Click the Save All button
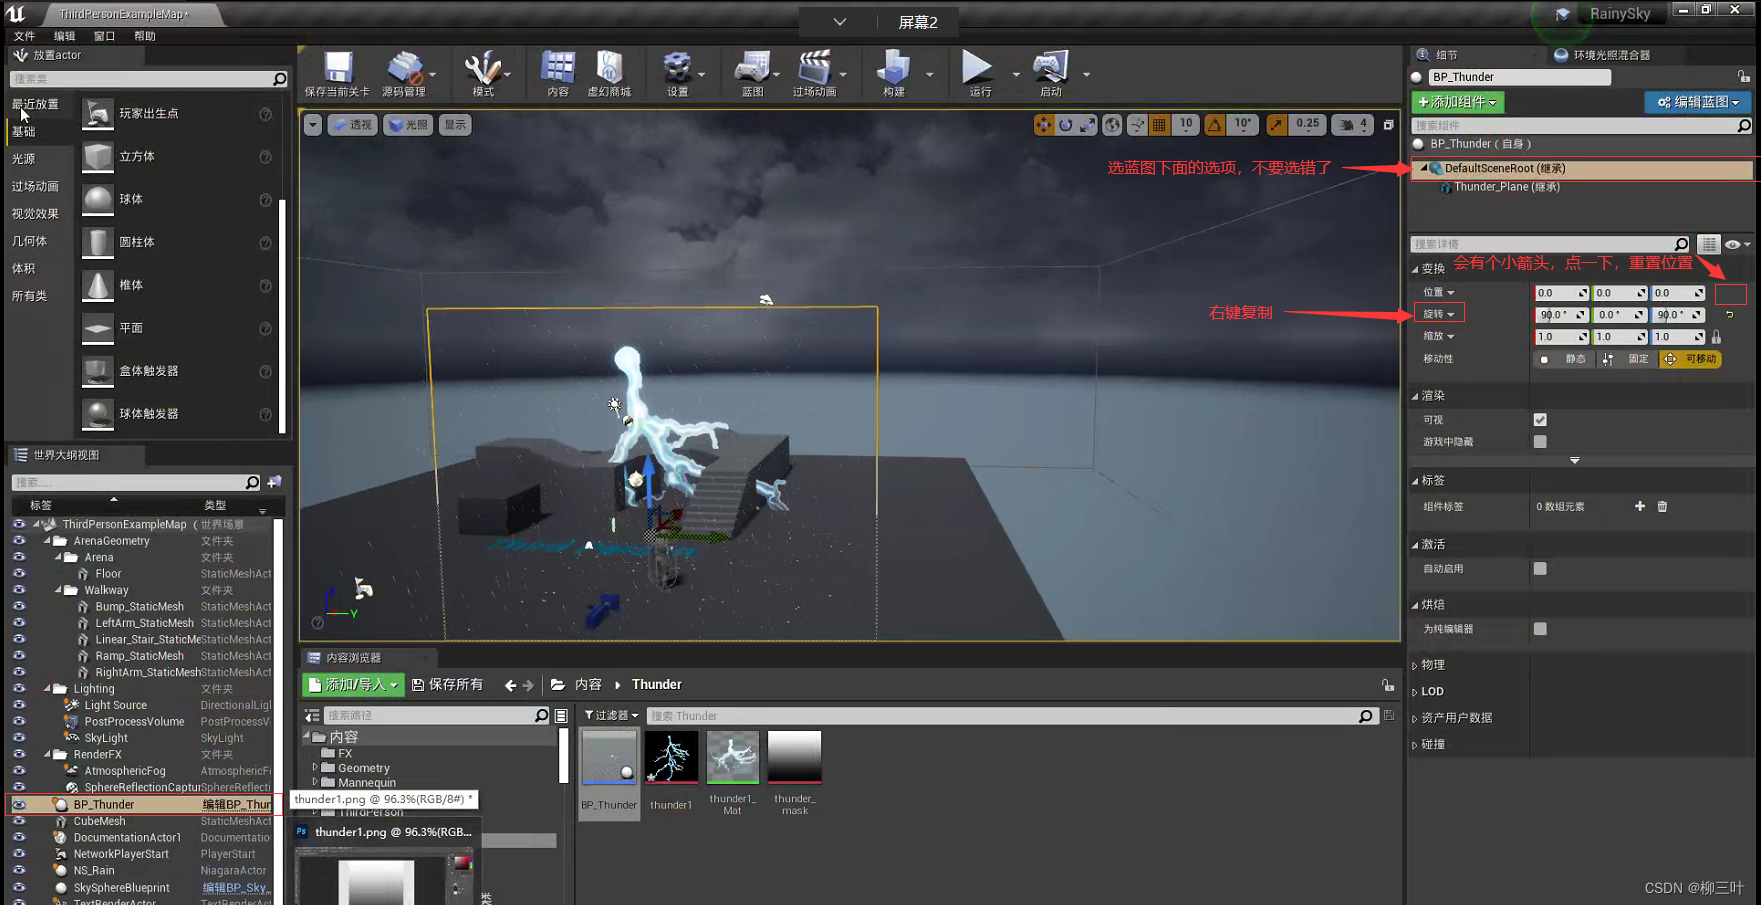Screen dimensions: 1761x905 pos(447,685)
